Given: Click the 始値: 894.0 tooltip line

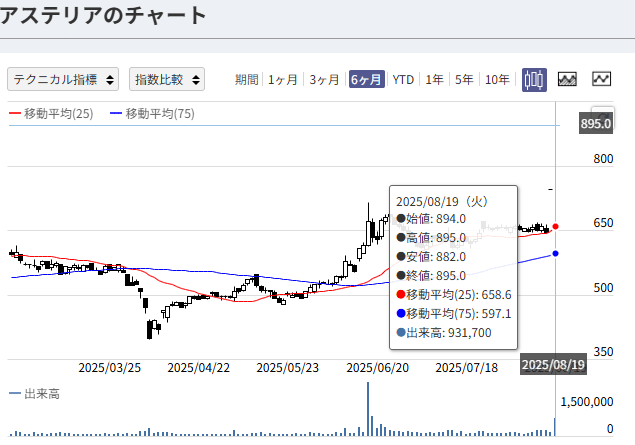Looking at the screenshot, I should click(x=431, y=219).
